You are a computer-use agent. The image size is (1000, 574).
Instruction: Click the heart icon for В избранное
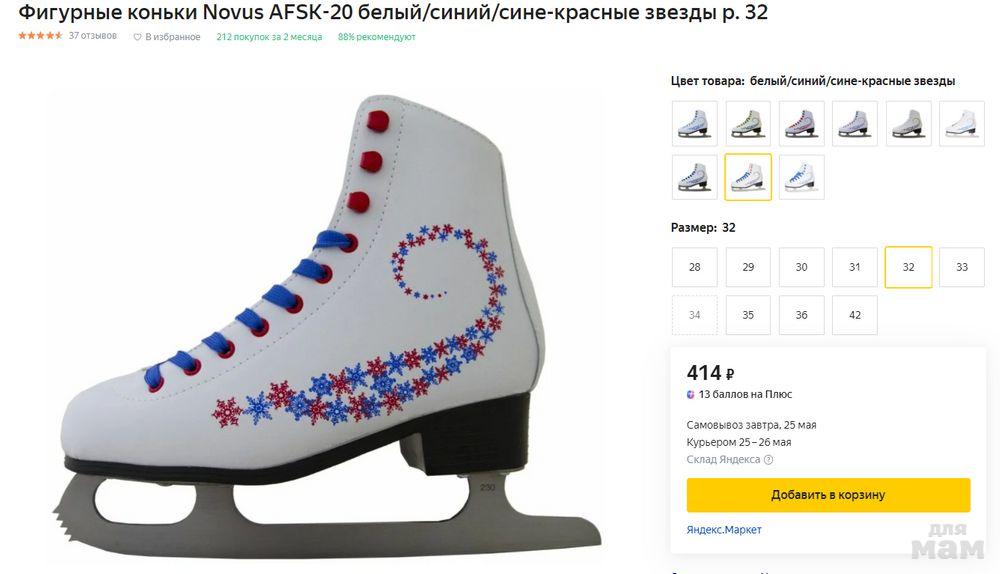[x=138, y=37]
